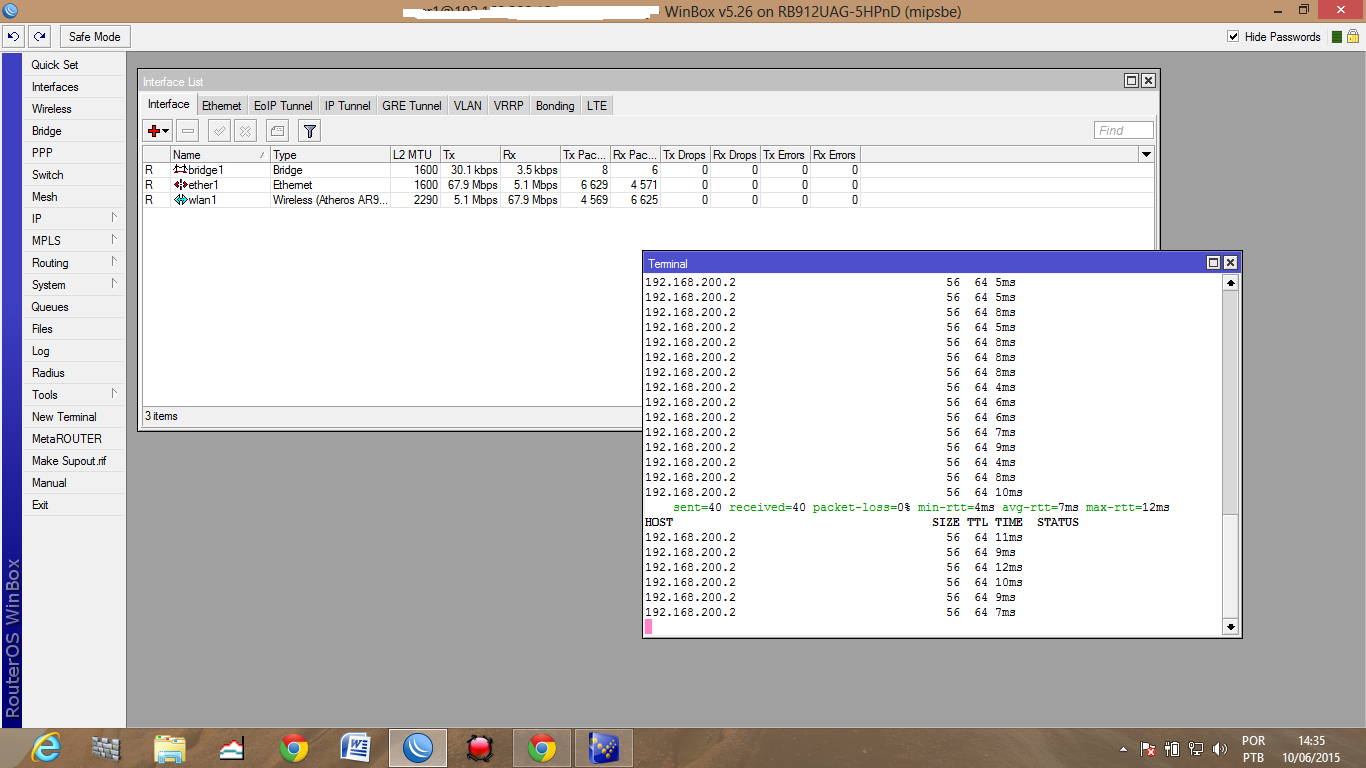
Task: Toggle the Safe Mode button
Action: [94, 37]
